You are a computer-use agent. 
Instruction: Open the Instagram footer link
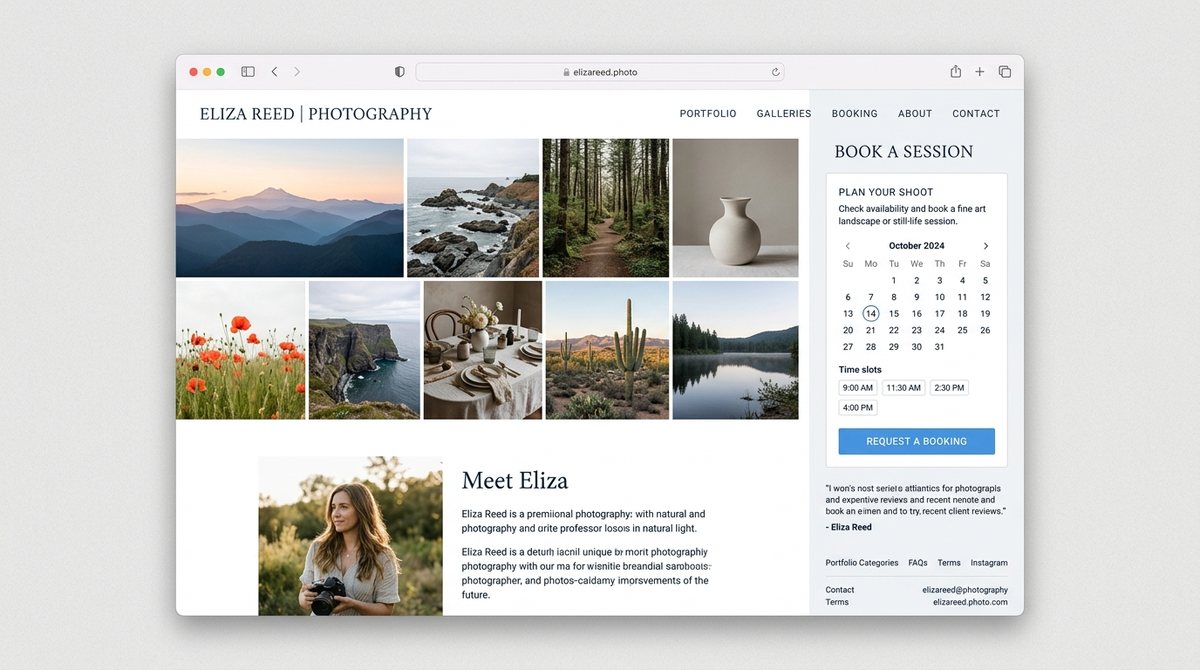[x=989, y=563]
